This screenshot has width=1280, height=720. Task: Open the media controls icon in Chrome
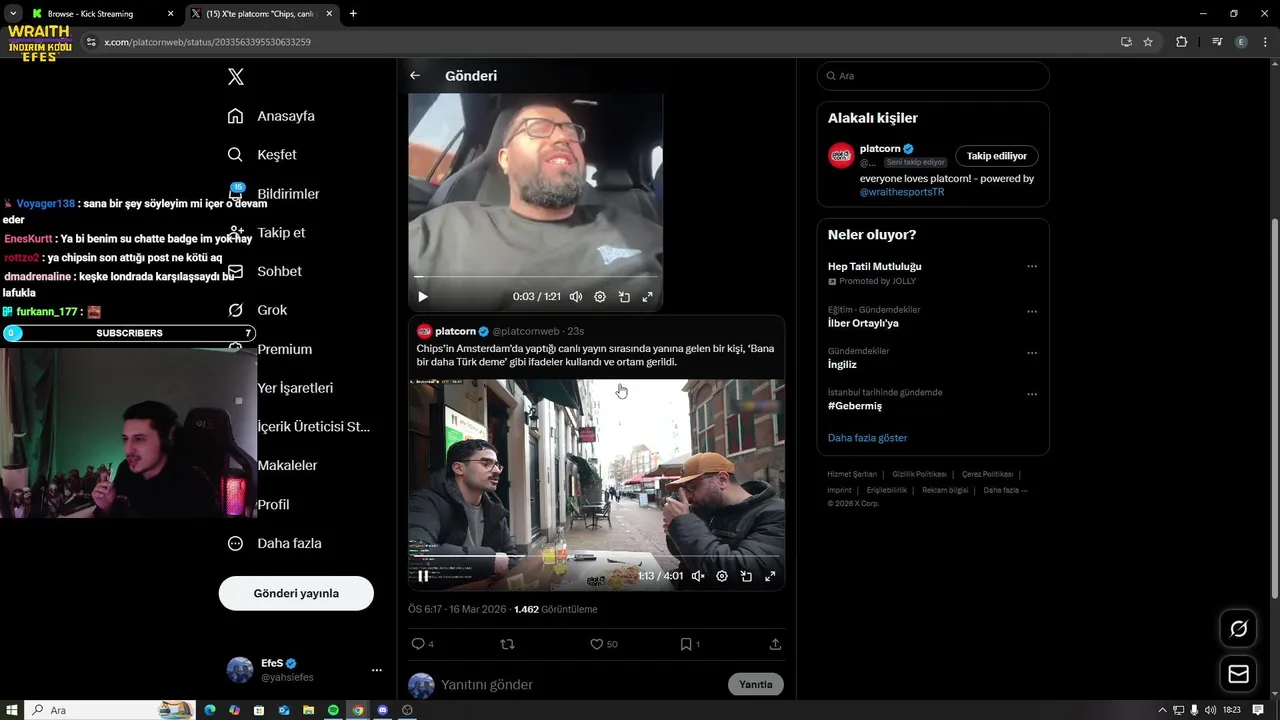pyautogui.click(x=1217, y=42)
